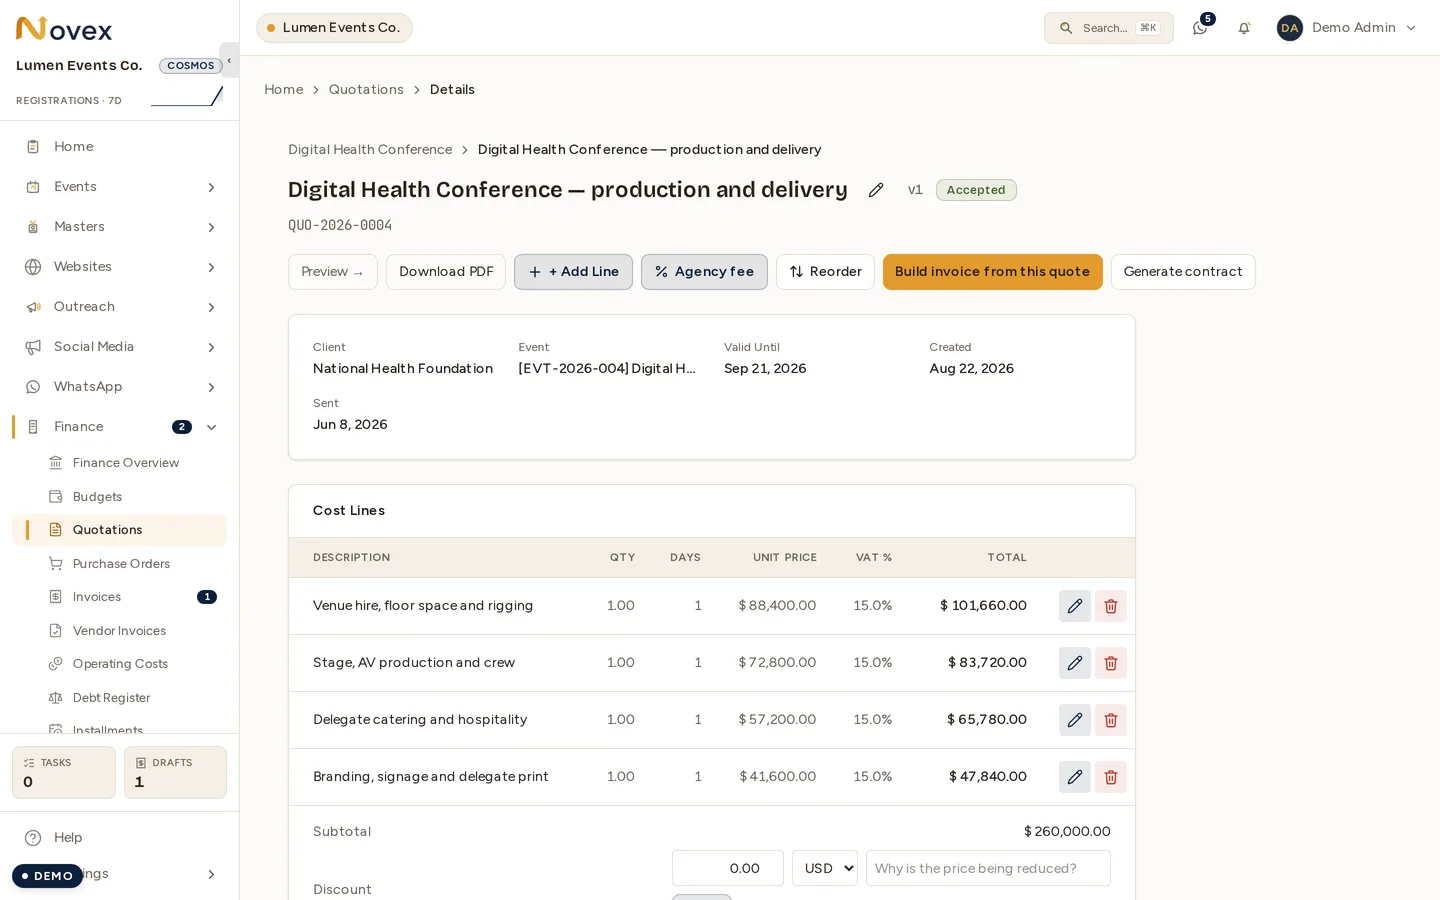Edit the Branding, signage line
The height and width of the screenshot is (900, 1440).
click(x=1075, y=777)
